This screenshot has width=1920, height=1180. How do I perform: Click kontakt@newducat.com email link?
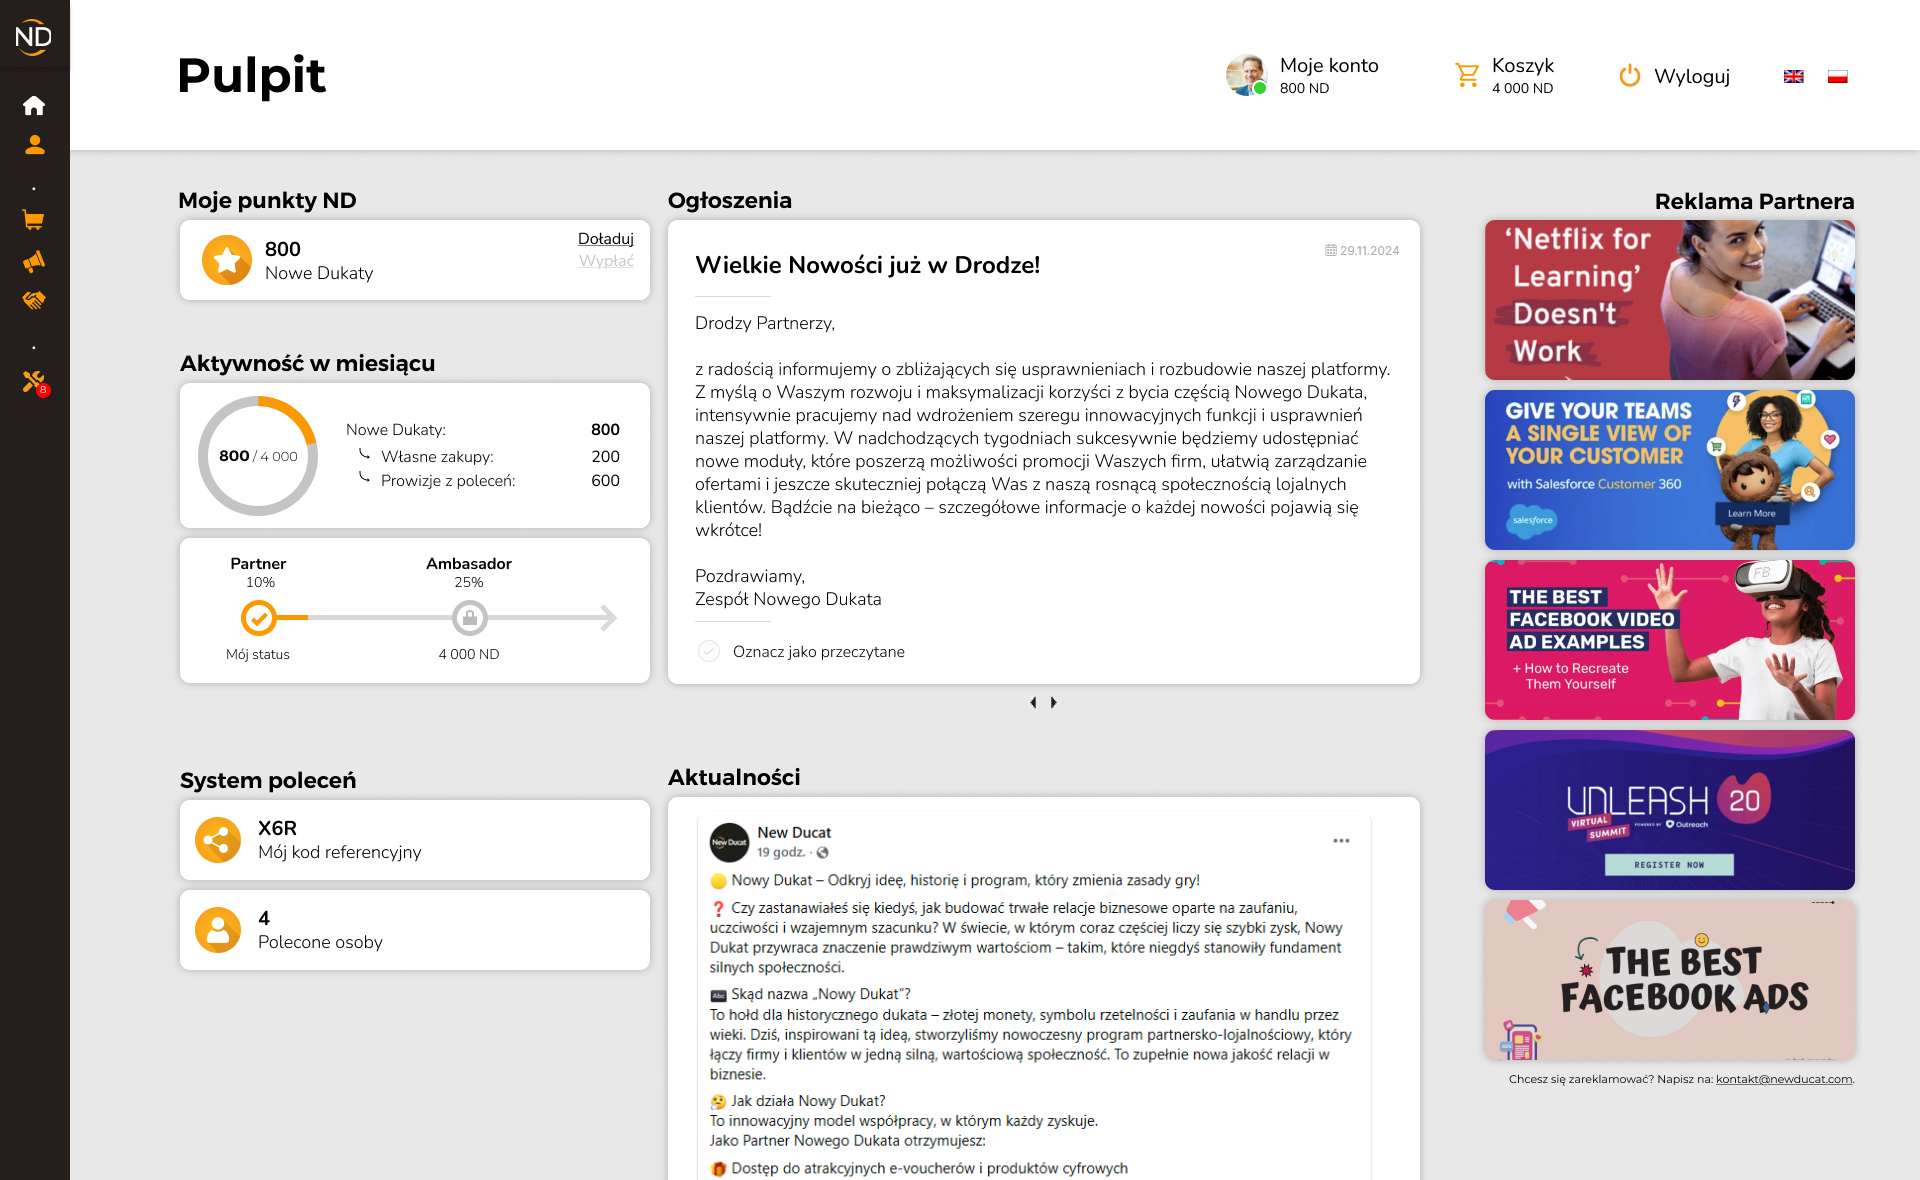point(1783,1079)
